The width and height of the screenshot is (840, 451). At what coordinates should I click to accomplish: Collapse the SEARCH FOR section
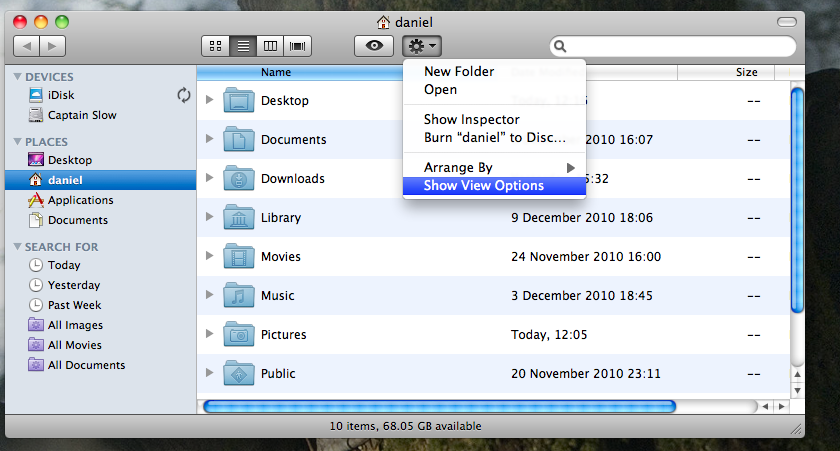[x=18, y=247]
